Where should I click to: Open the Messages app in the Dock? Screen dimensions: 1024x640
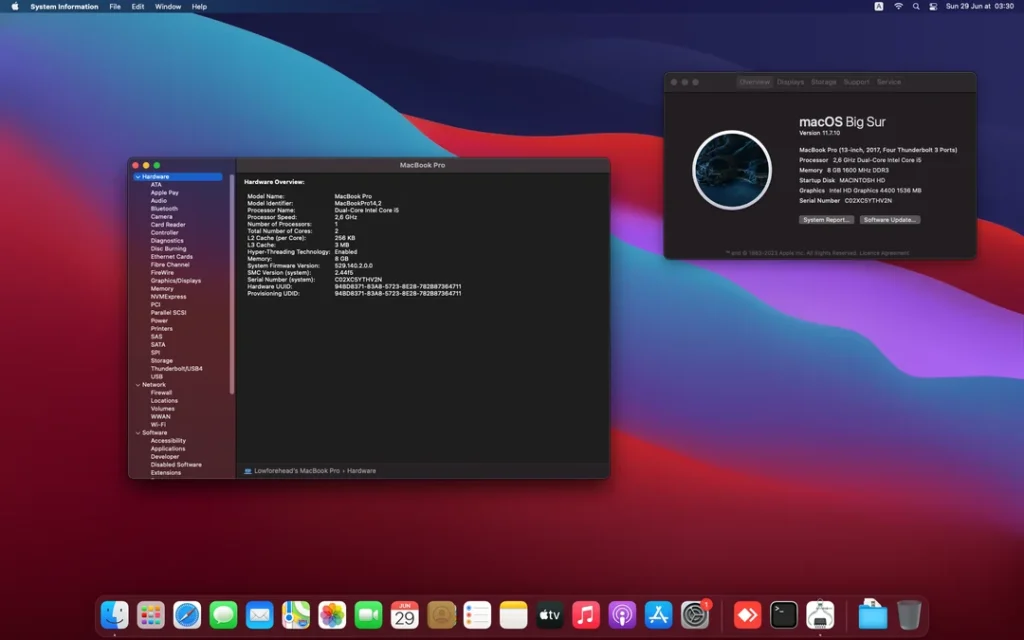click(223, 615)
